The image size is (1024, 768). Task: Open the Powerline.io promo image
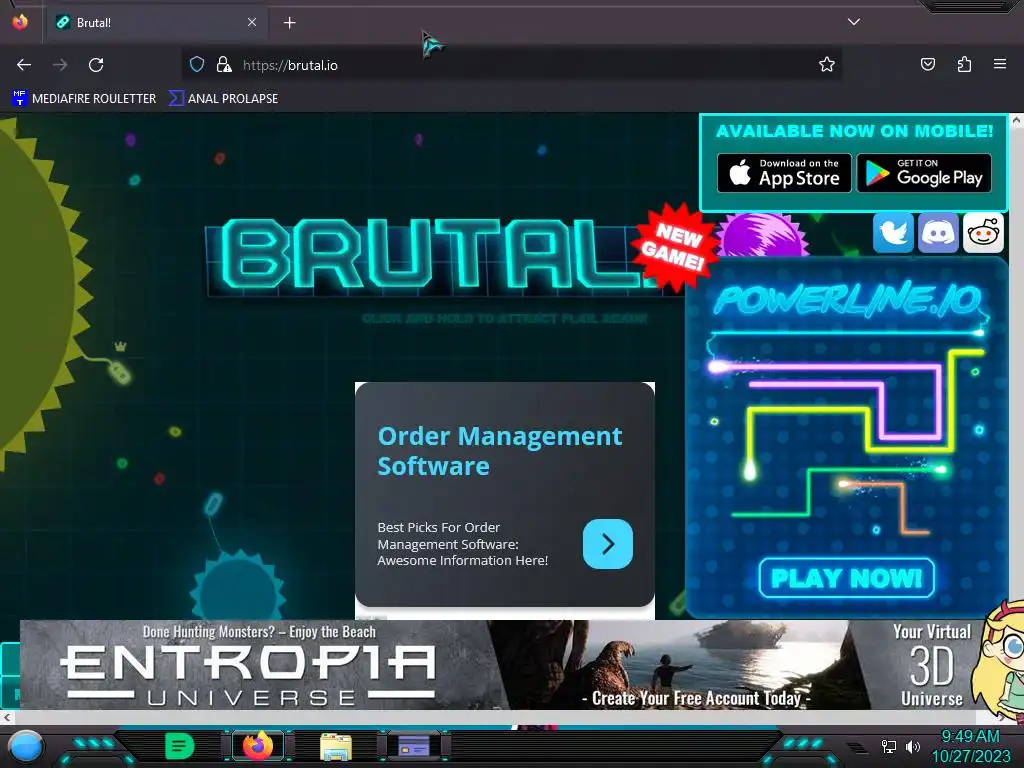847,436
